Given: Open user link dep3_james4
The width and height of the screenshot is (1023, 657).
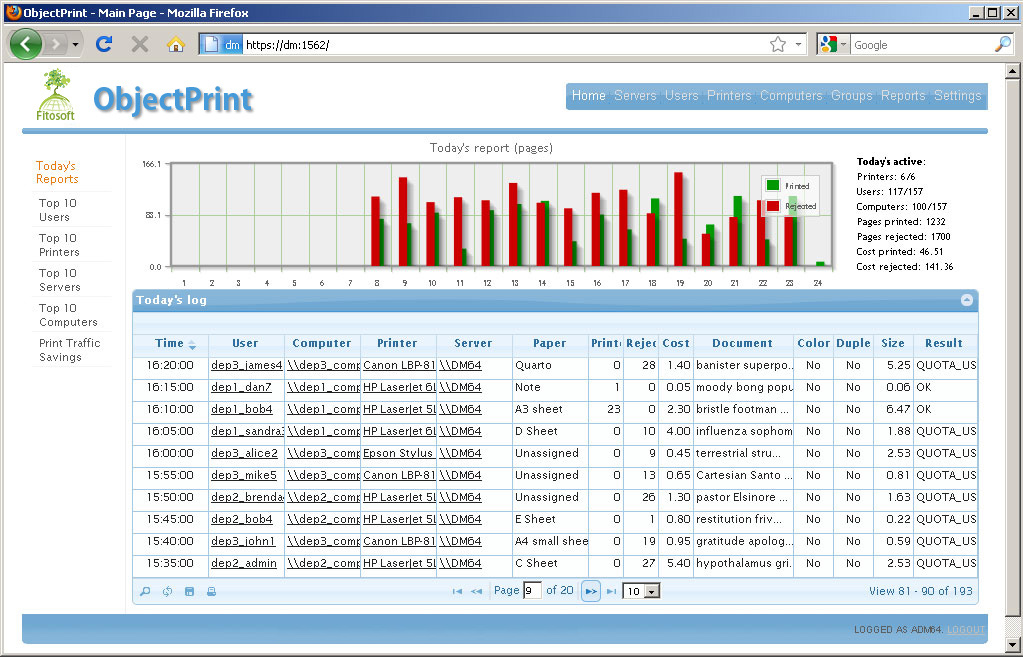Looking at the screenshot, I should coord(247,365).
